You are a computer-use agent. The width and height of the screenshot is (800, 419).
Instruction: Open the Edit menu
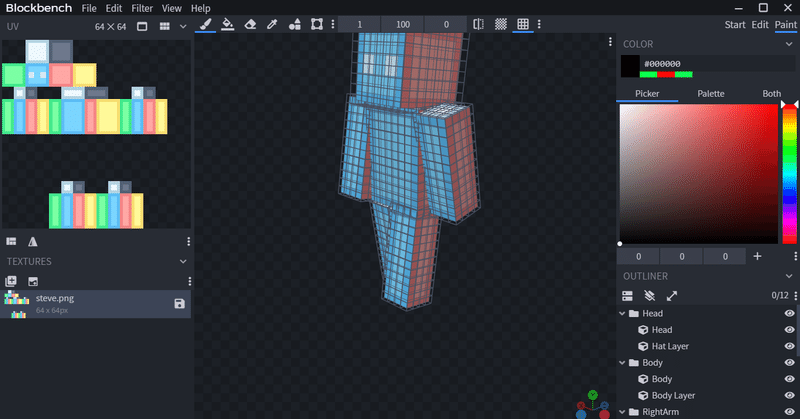pyautogui.click(x=113, y=8)
